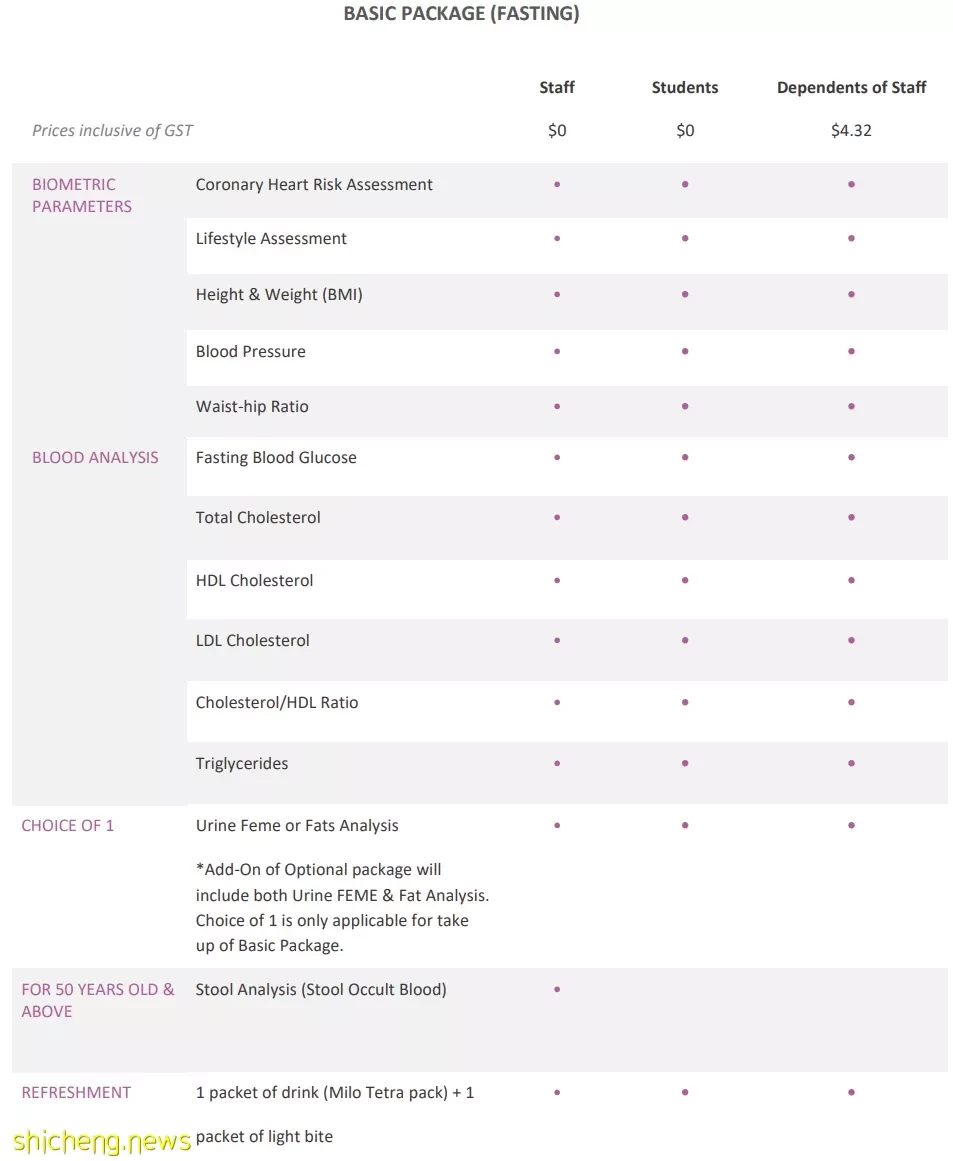Click the Students dot for HDL Cholesterol
Viewport: 953px width, 1161px height.
coord(685,580)
